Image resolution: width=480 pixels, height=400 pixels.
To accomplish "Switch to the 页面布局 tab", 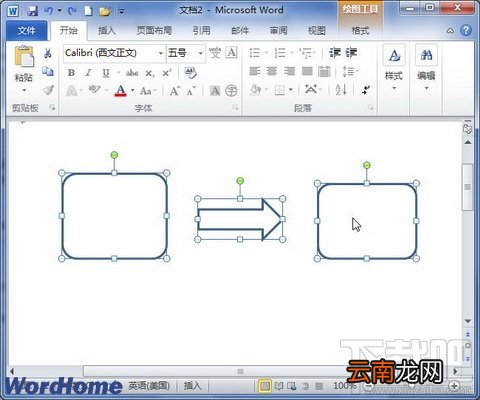I will pyautogui.click(x=154, y=31).
